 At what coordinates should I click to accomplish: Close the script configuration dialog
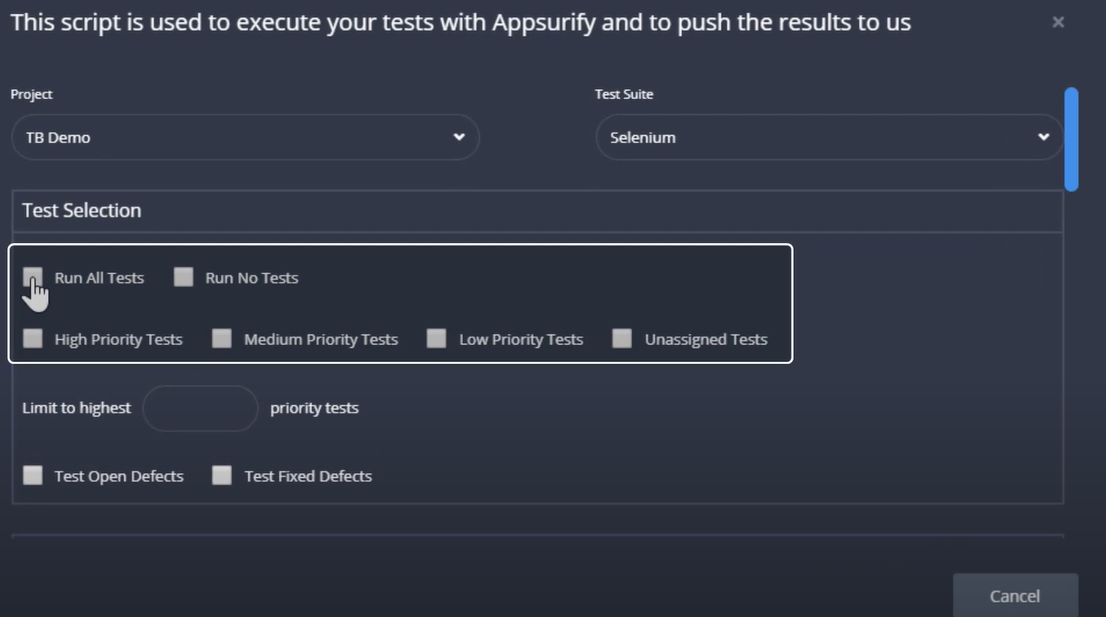(1058, 21)
